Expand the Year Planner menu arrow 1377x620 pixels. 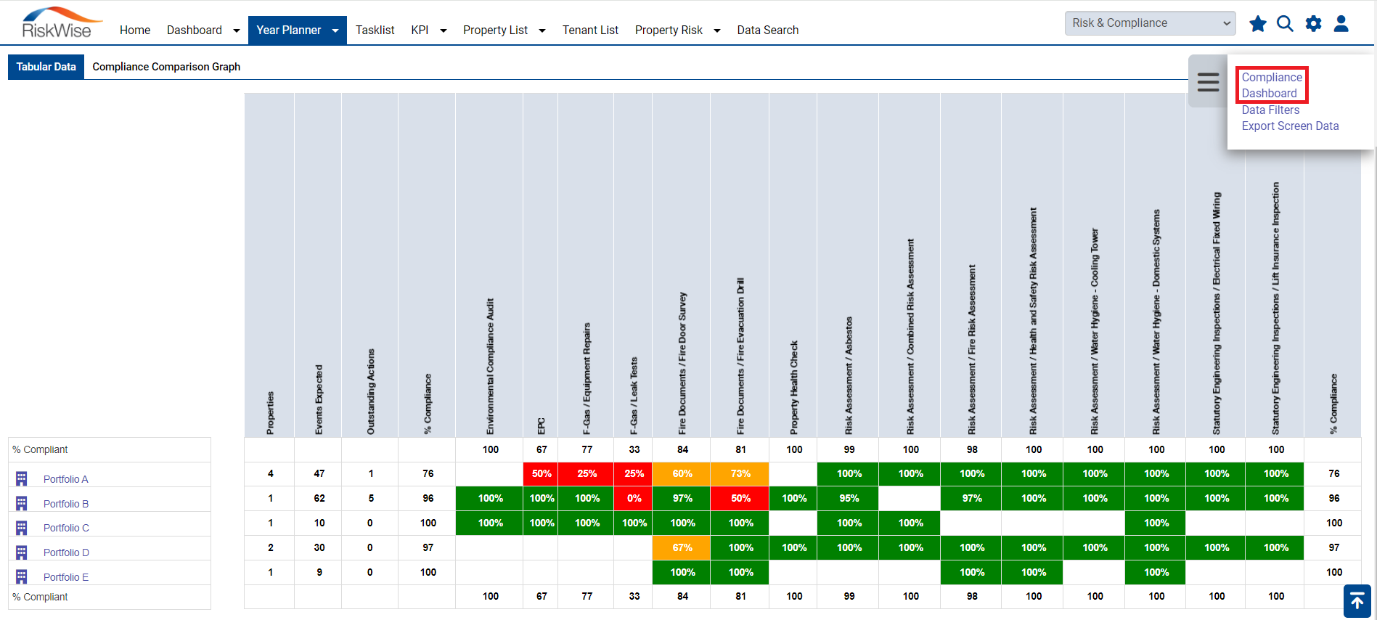point(336,31)
